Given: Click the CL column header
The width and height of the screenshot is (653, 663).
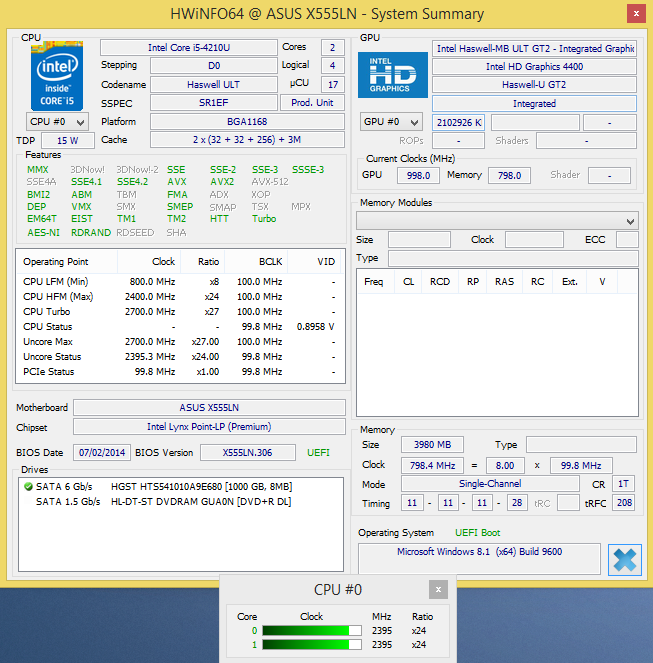Looking at the screenshot, I should [x=408, y=282].
